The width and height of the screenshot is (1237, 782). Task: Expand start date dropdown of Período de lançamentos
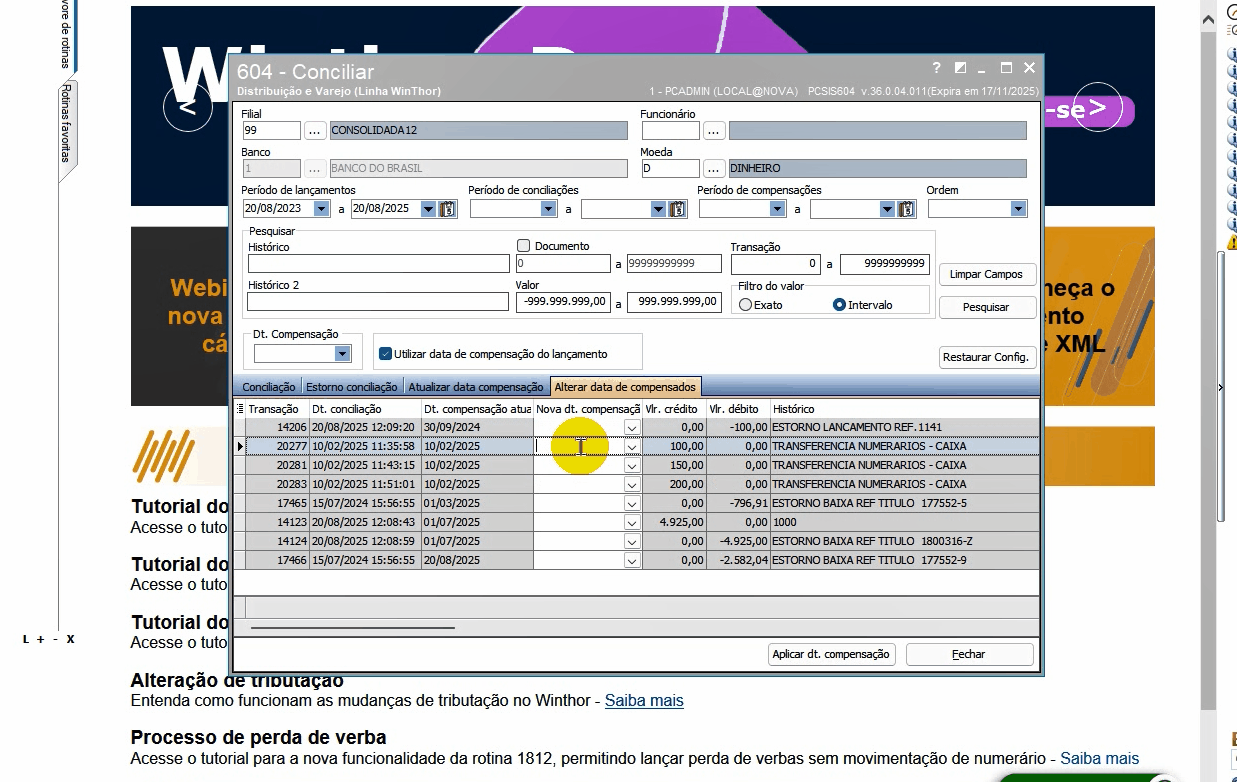click(321, 209)
